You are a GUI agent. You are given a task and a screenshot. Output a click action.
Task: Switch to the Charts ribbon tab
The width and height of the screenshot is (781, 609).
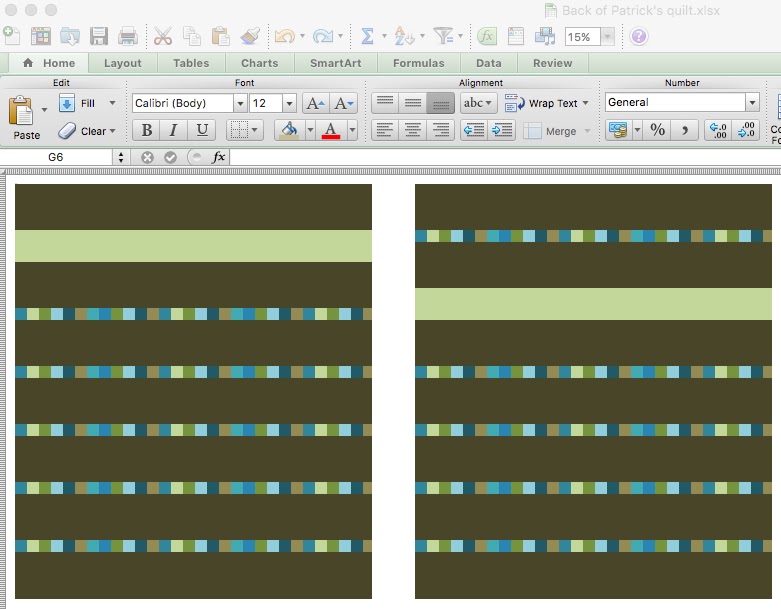click(x=260, y=63)
